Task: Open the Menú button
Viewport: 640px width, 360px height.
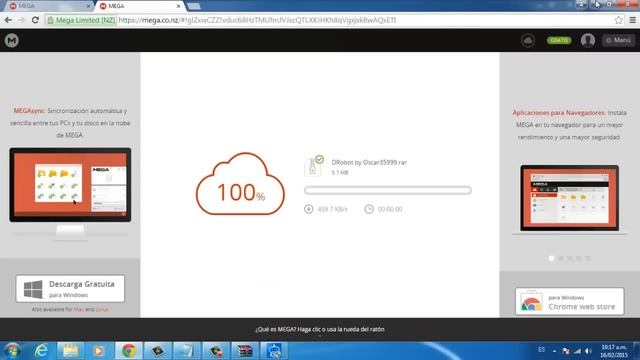Action: point(618,40)
